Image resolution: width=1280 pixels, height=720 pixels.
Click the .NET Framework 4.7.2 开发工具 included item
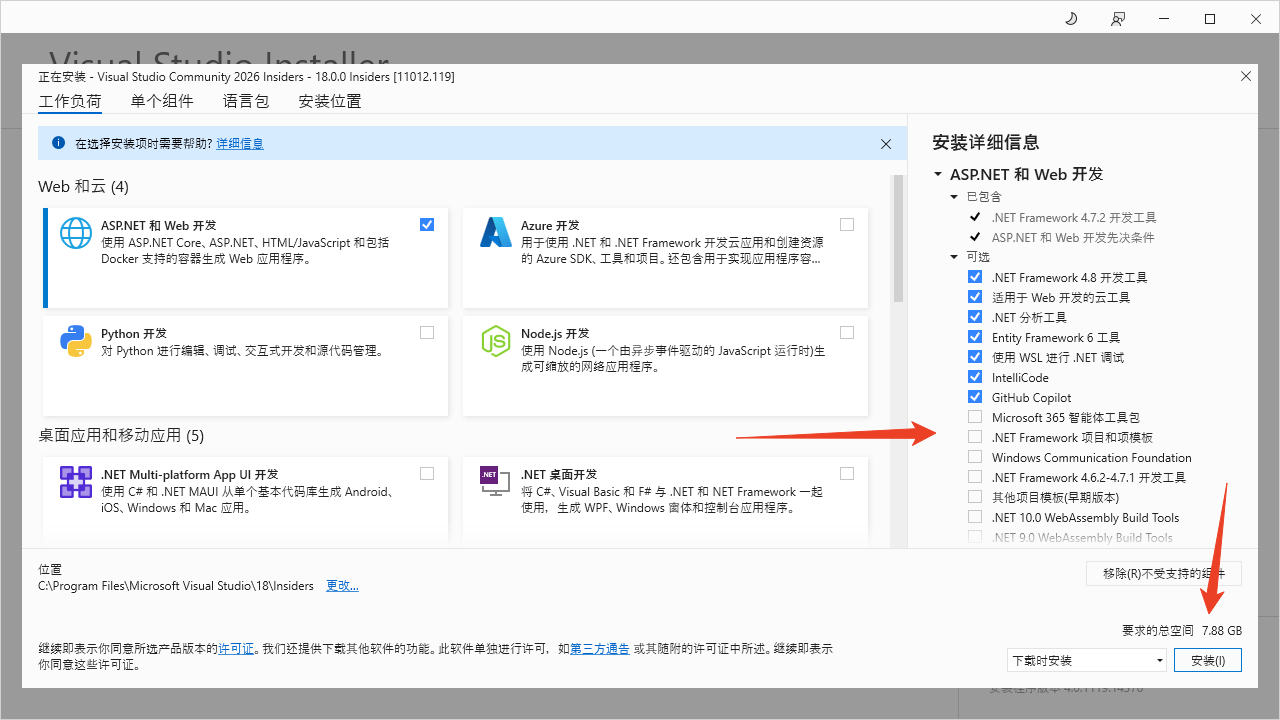click(1074, 217)
